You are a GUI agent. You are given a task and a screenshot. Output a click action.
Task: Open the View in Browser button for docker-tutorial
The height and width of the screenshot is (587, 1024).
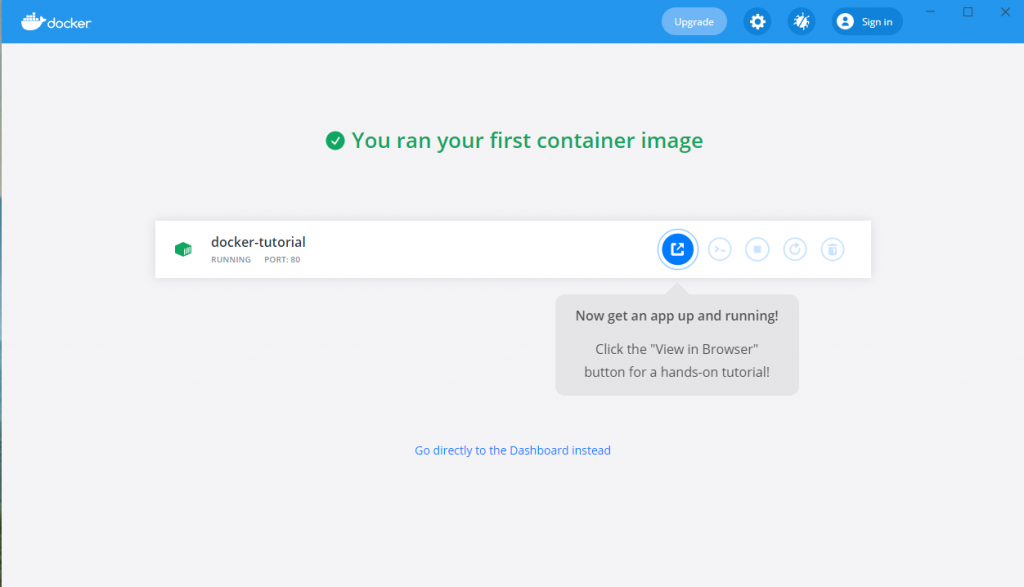[x=677, y=249]
